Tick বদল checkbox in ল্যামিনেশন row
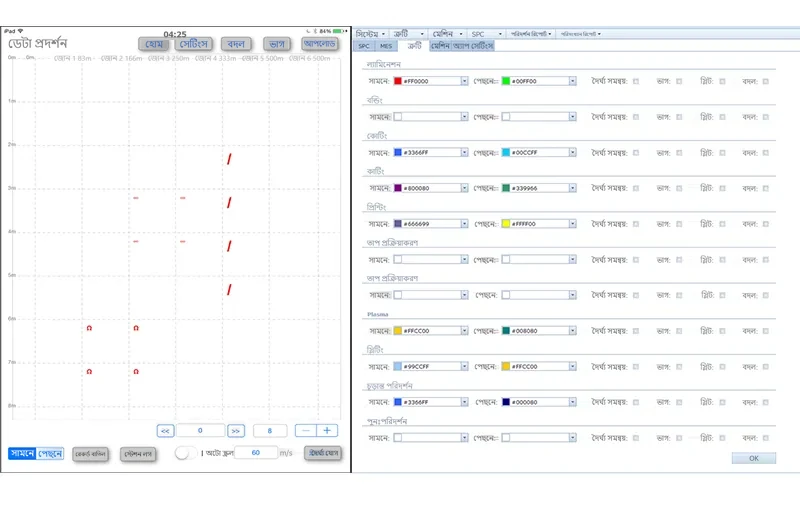The height and width of the screenshot is (510, 800). coord(766,81)
